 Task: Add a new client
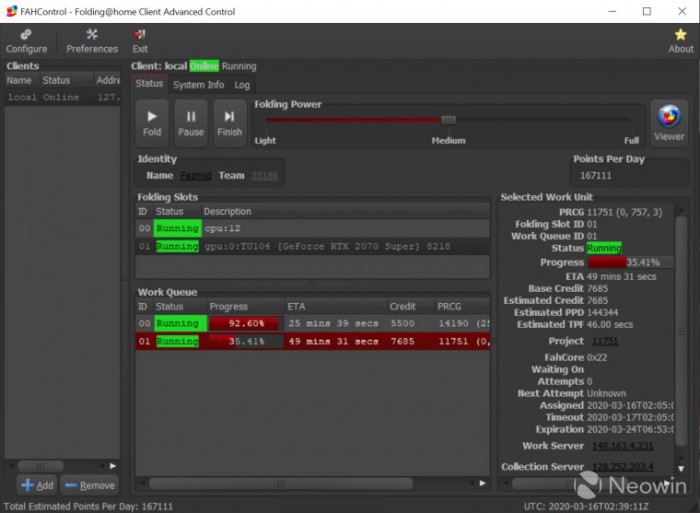click(x=37, y=485)
